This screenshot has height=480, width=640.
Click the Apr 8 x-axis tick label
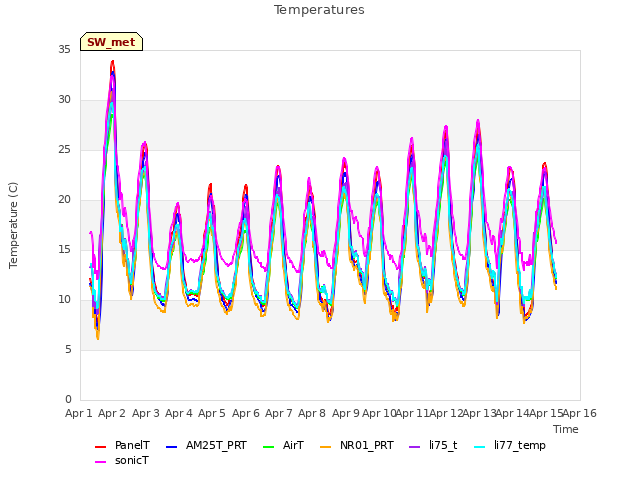pos(312,413)
